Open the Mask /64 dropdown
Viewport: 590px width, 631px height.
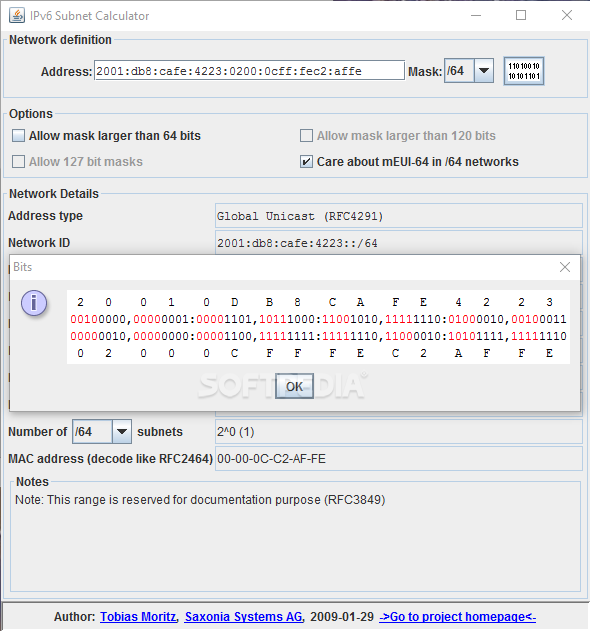484,71
